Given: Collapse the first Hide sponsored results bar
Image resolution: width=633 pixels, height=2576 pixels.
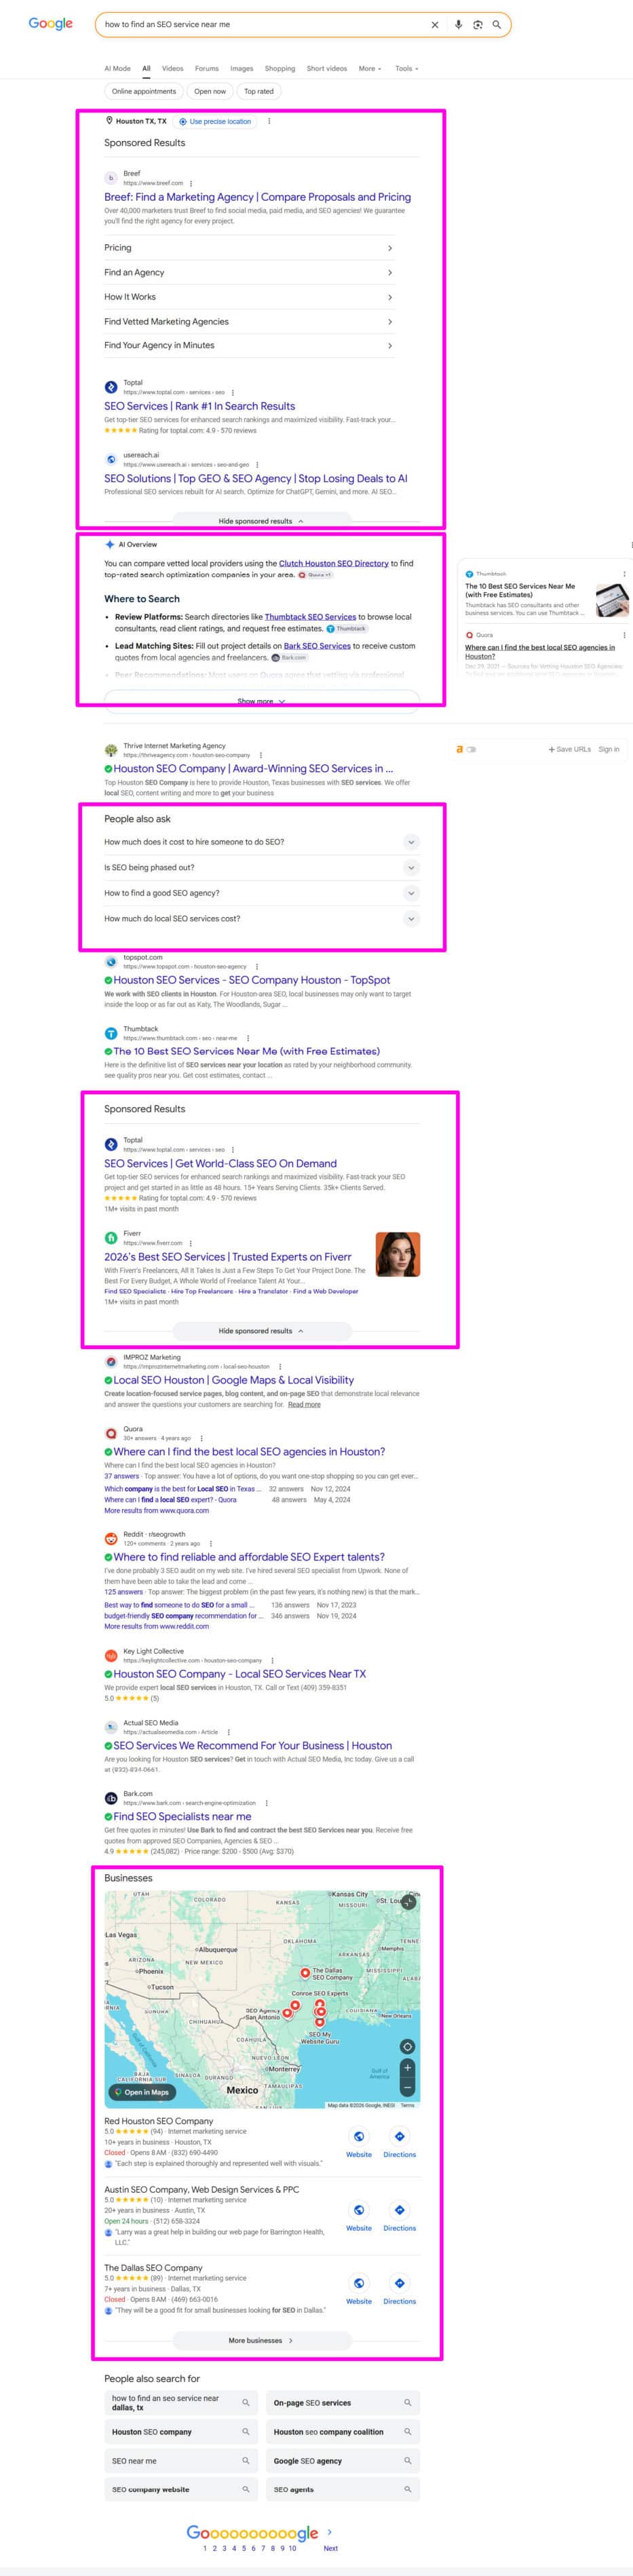Looking at the screenshot, I should click(x=261, y=521).
